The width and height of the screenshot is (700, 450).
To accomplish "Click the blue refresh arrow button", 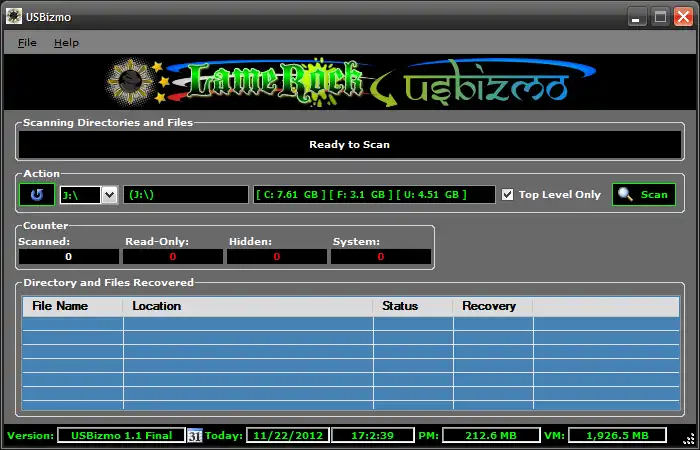I will [x=37, y=195].
